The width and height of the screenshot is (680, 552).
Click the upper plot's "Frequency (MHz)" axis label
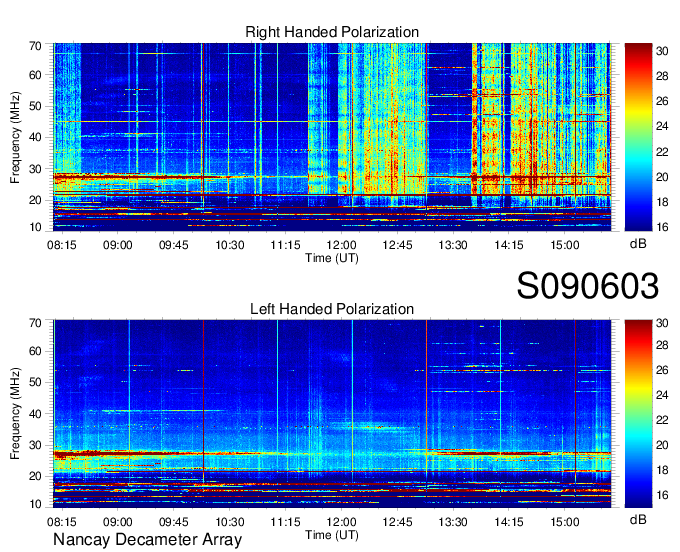(x=15, y=137)
